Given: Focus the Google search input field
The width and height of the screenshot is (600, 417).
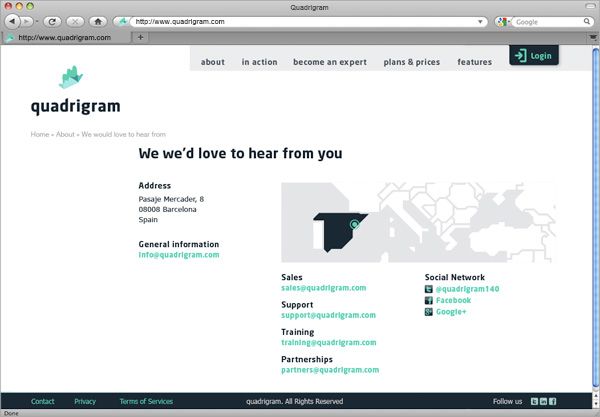Looking at the screenshot, I should [548, 22].
